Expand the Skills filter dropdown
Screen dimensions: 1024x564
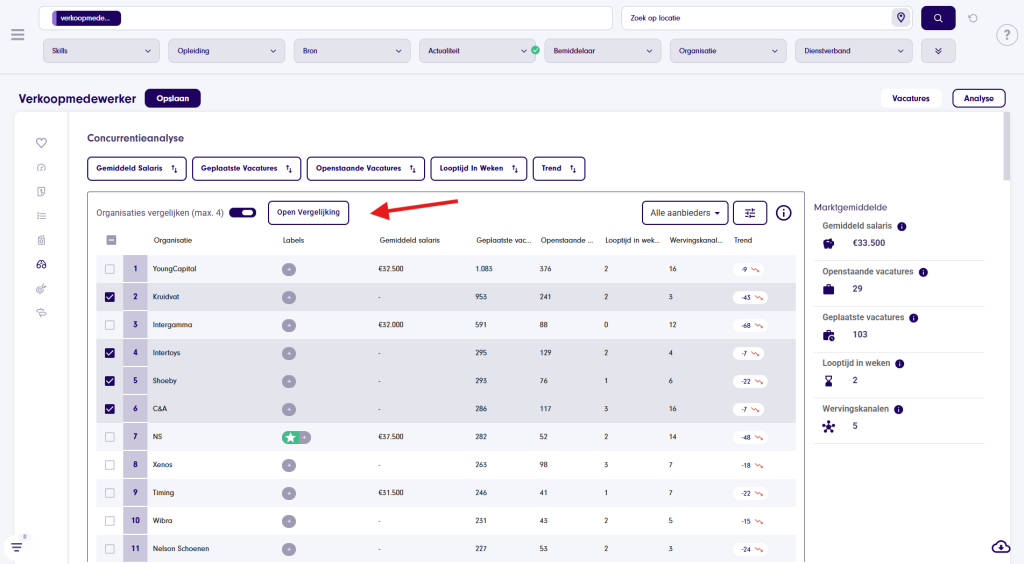click(x=101, y=51)
